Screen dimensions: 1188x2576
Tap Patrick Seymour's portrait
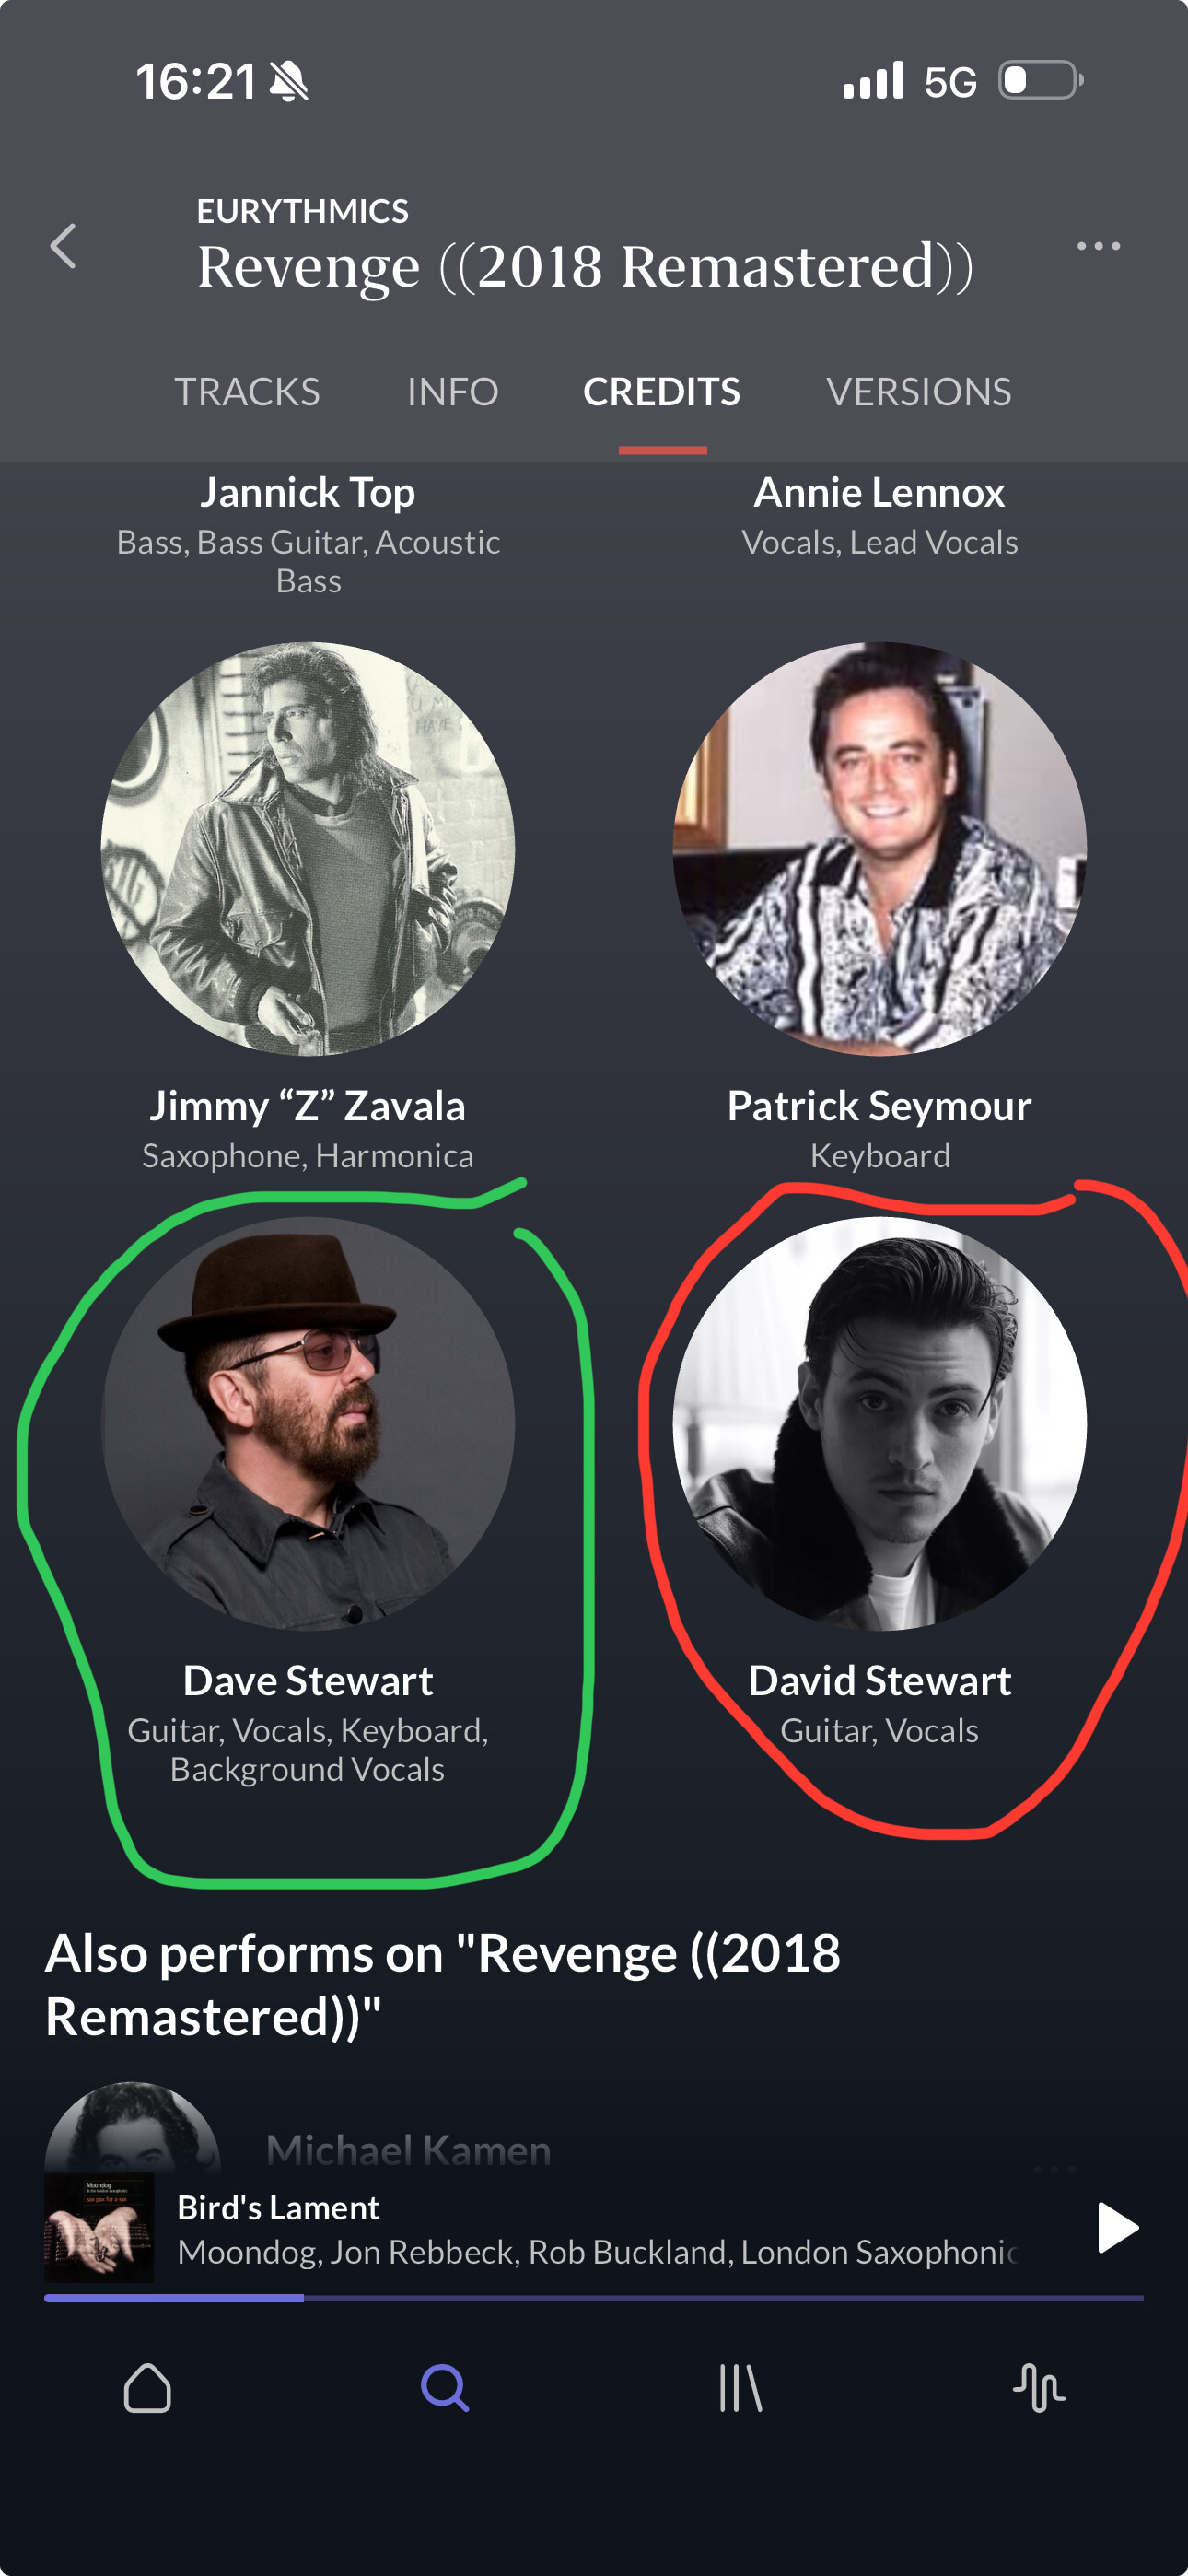(880, 848)
